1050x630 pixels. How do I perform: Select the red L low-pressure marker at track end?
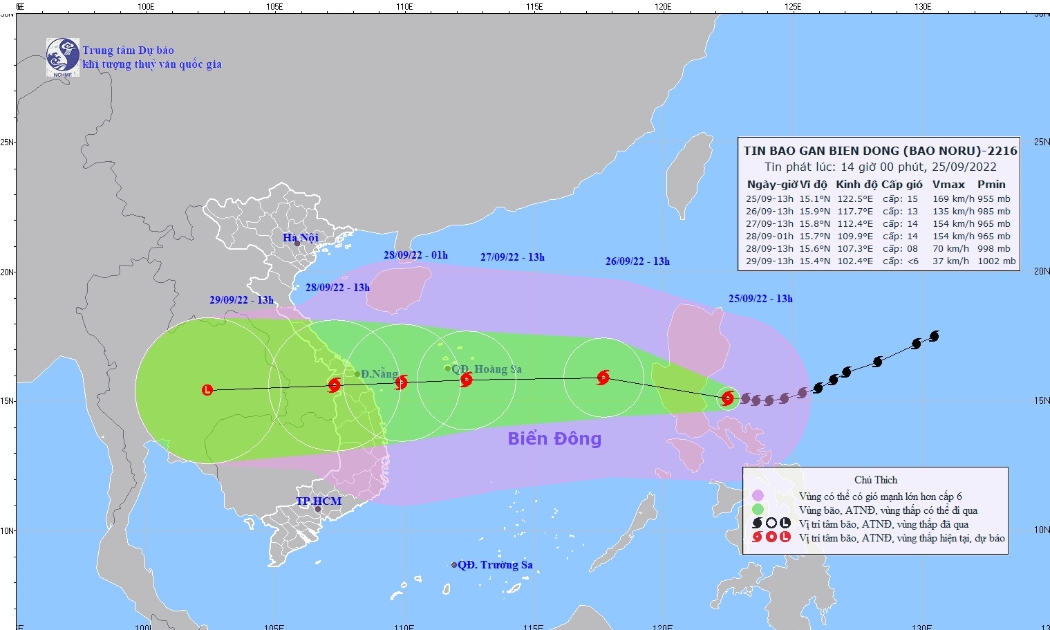click(208, 390)
